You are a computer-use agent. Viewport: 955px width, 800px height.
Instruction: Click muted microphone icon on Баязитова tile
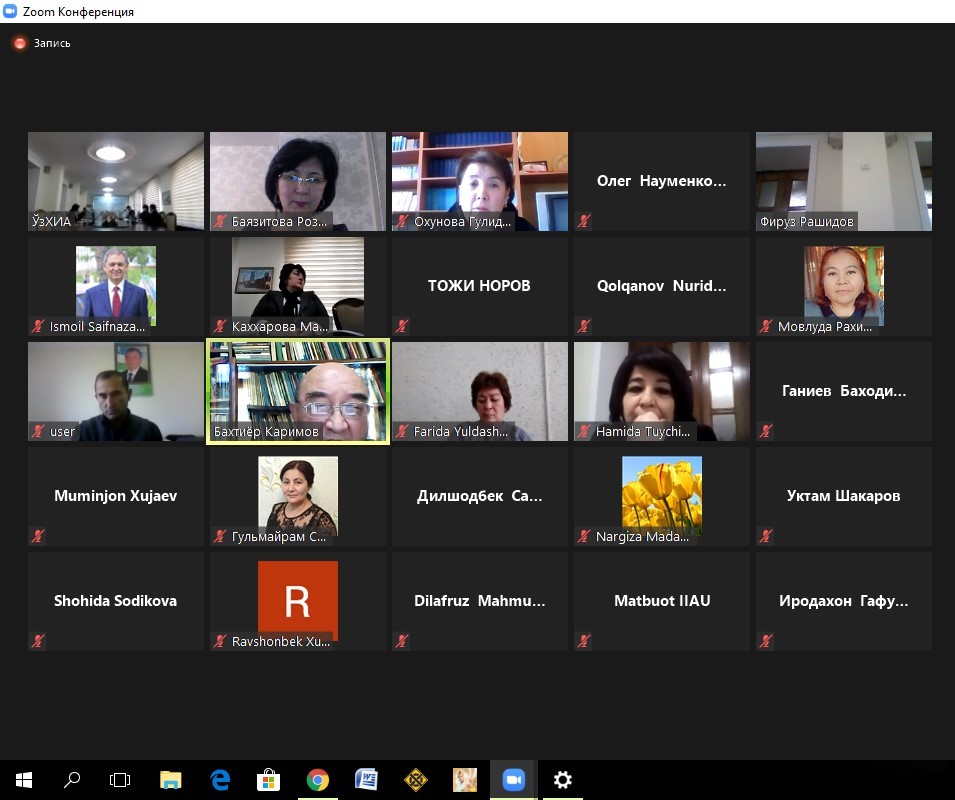(220, 221)
